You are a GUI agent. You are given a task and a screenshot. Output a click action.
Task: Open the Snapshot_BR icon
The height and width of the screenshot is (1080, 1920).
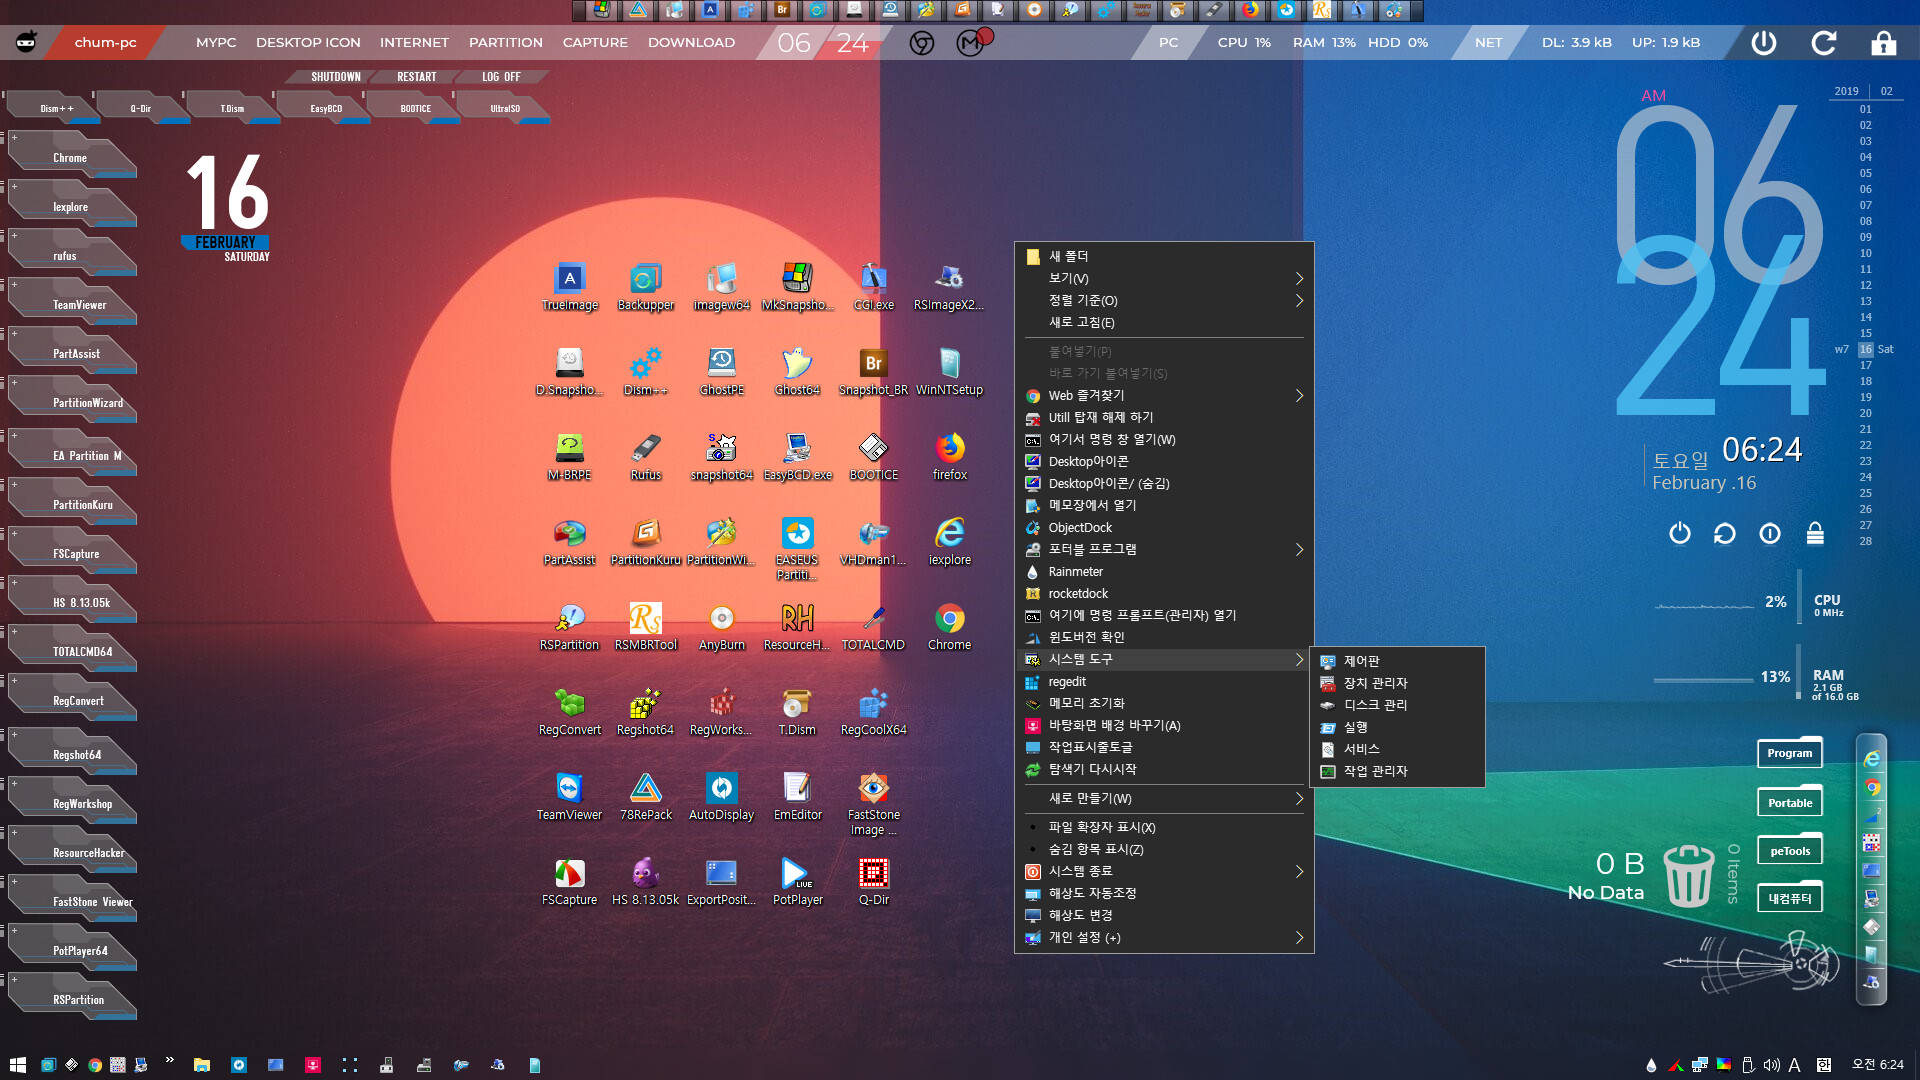873,372
